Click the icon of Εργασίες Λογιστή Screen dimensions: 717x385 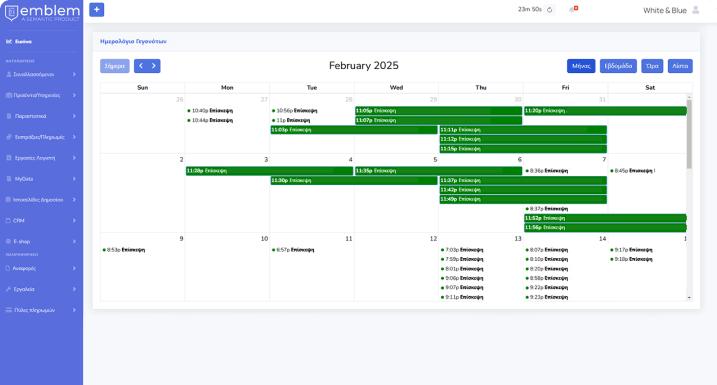click(9, 158)
